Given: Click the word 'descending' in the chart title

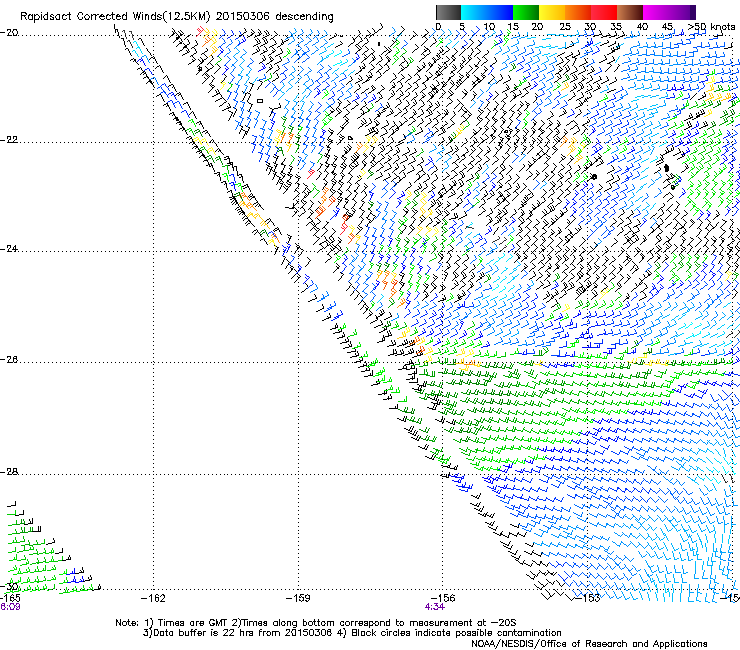Looking at the screenshot, I should point(304,17).
